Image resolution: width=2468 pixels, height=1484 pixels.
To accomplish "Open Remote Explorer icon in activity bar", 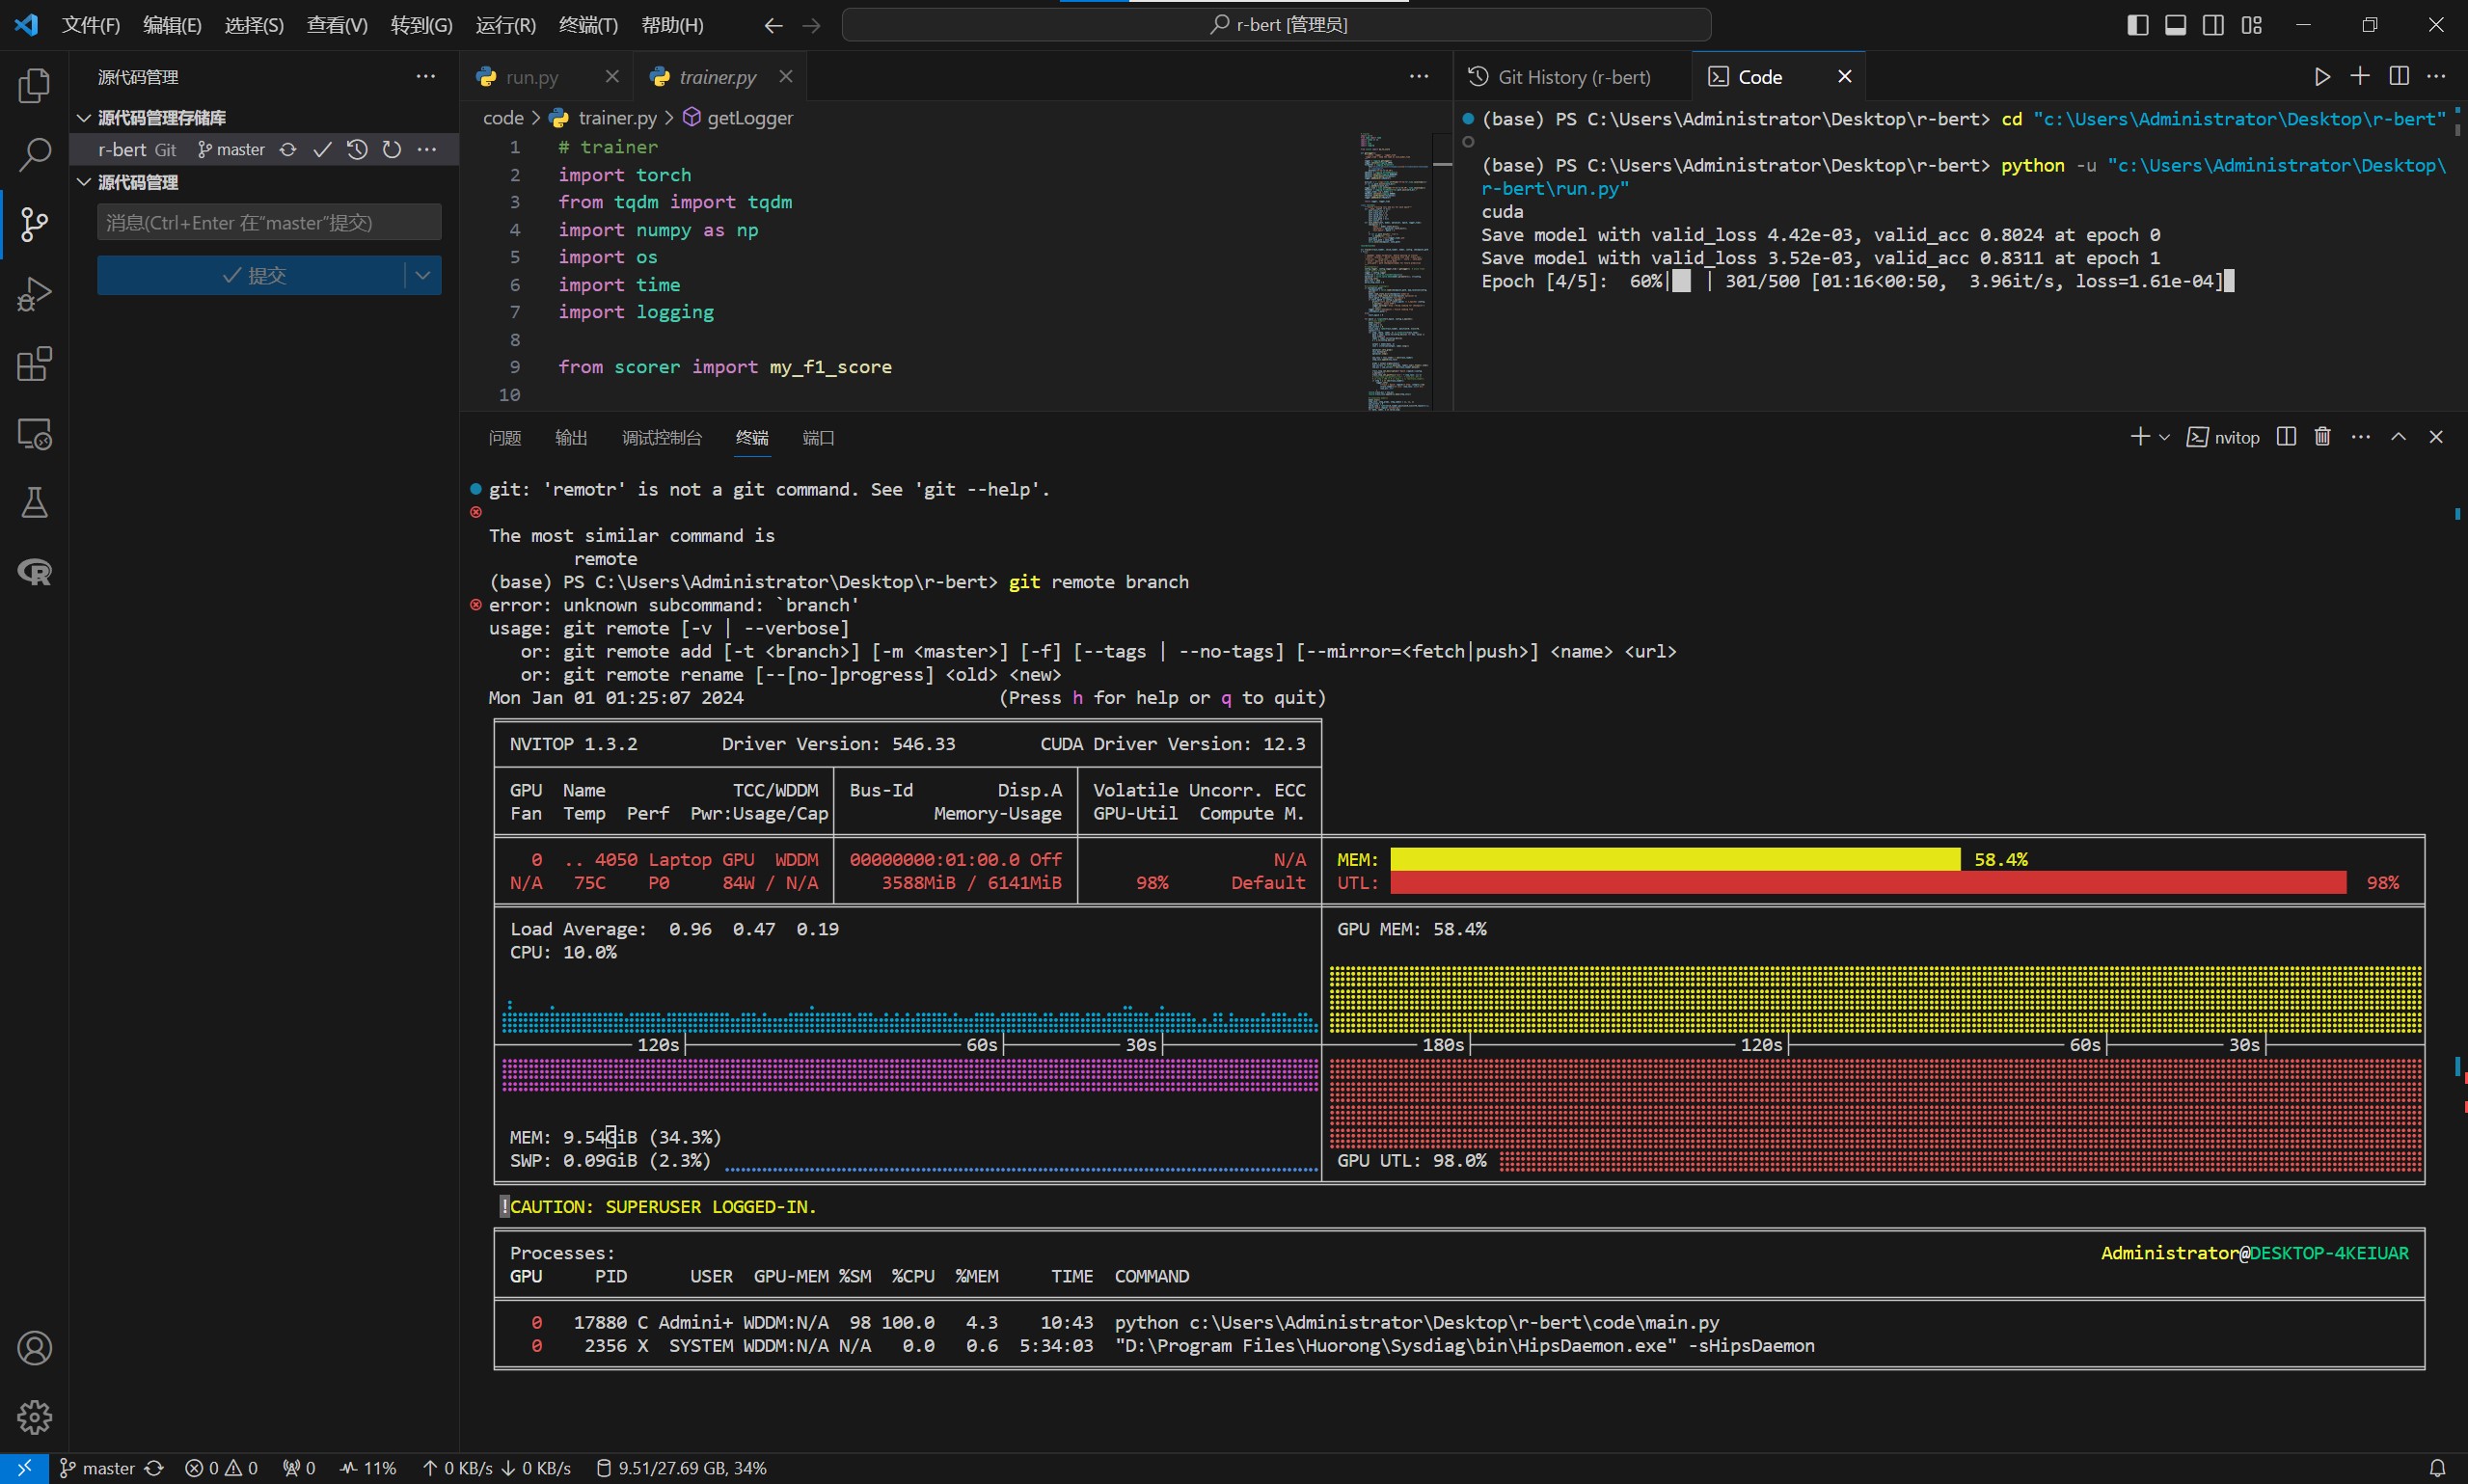I will point(34,434).
